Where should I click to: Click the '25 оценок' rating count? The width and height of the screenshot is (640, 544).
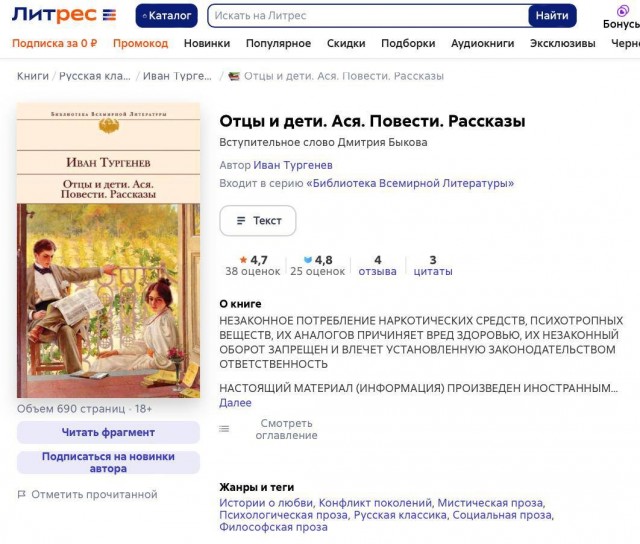tap(318, 271)
